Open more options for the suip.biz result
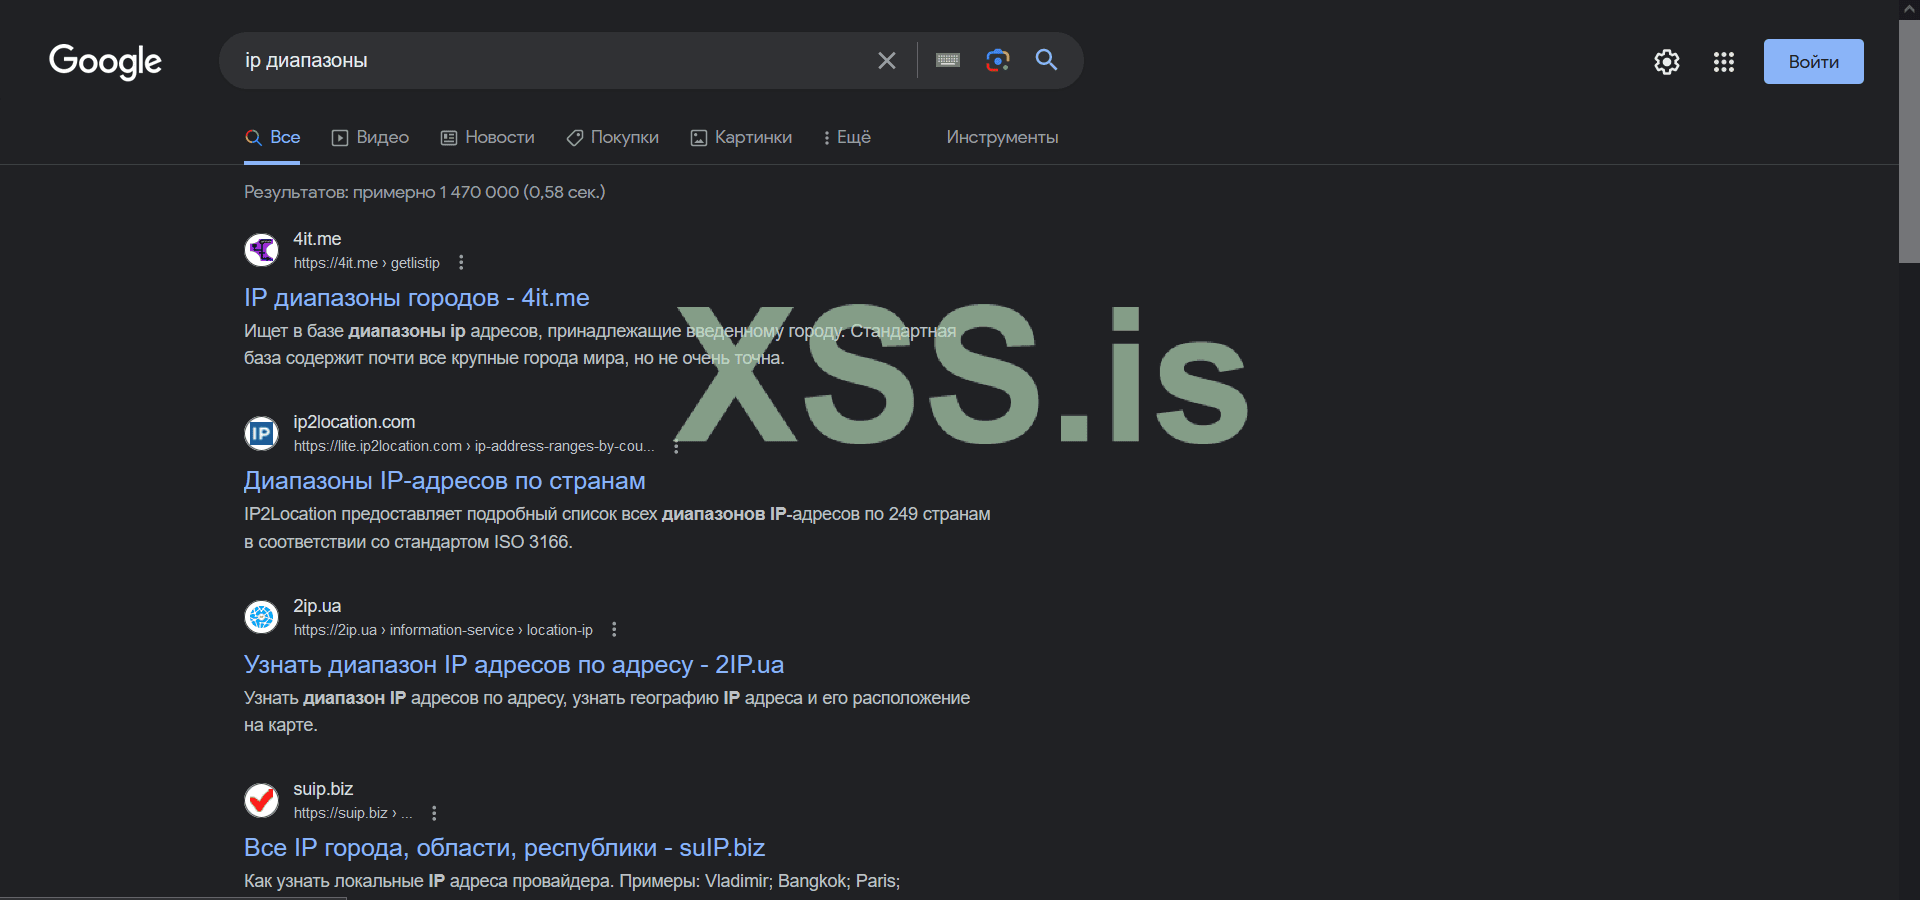The image size is (1920, 900). tap(434, 813)
